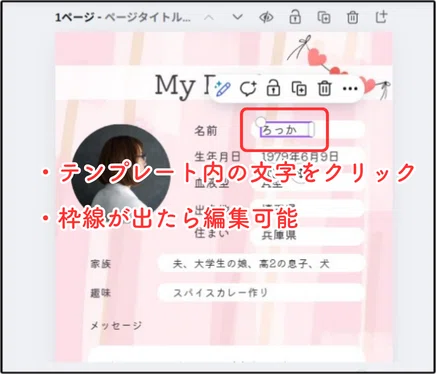Image resolution: width=439 pixels, height=375 pixels.
Task: Delete the page with the header trash icon
Action: pyautogui.click(x=352, y=17)
